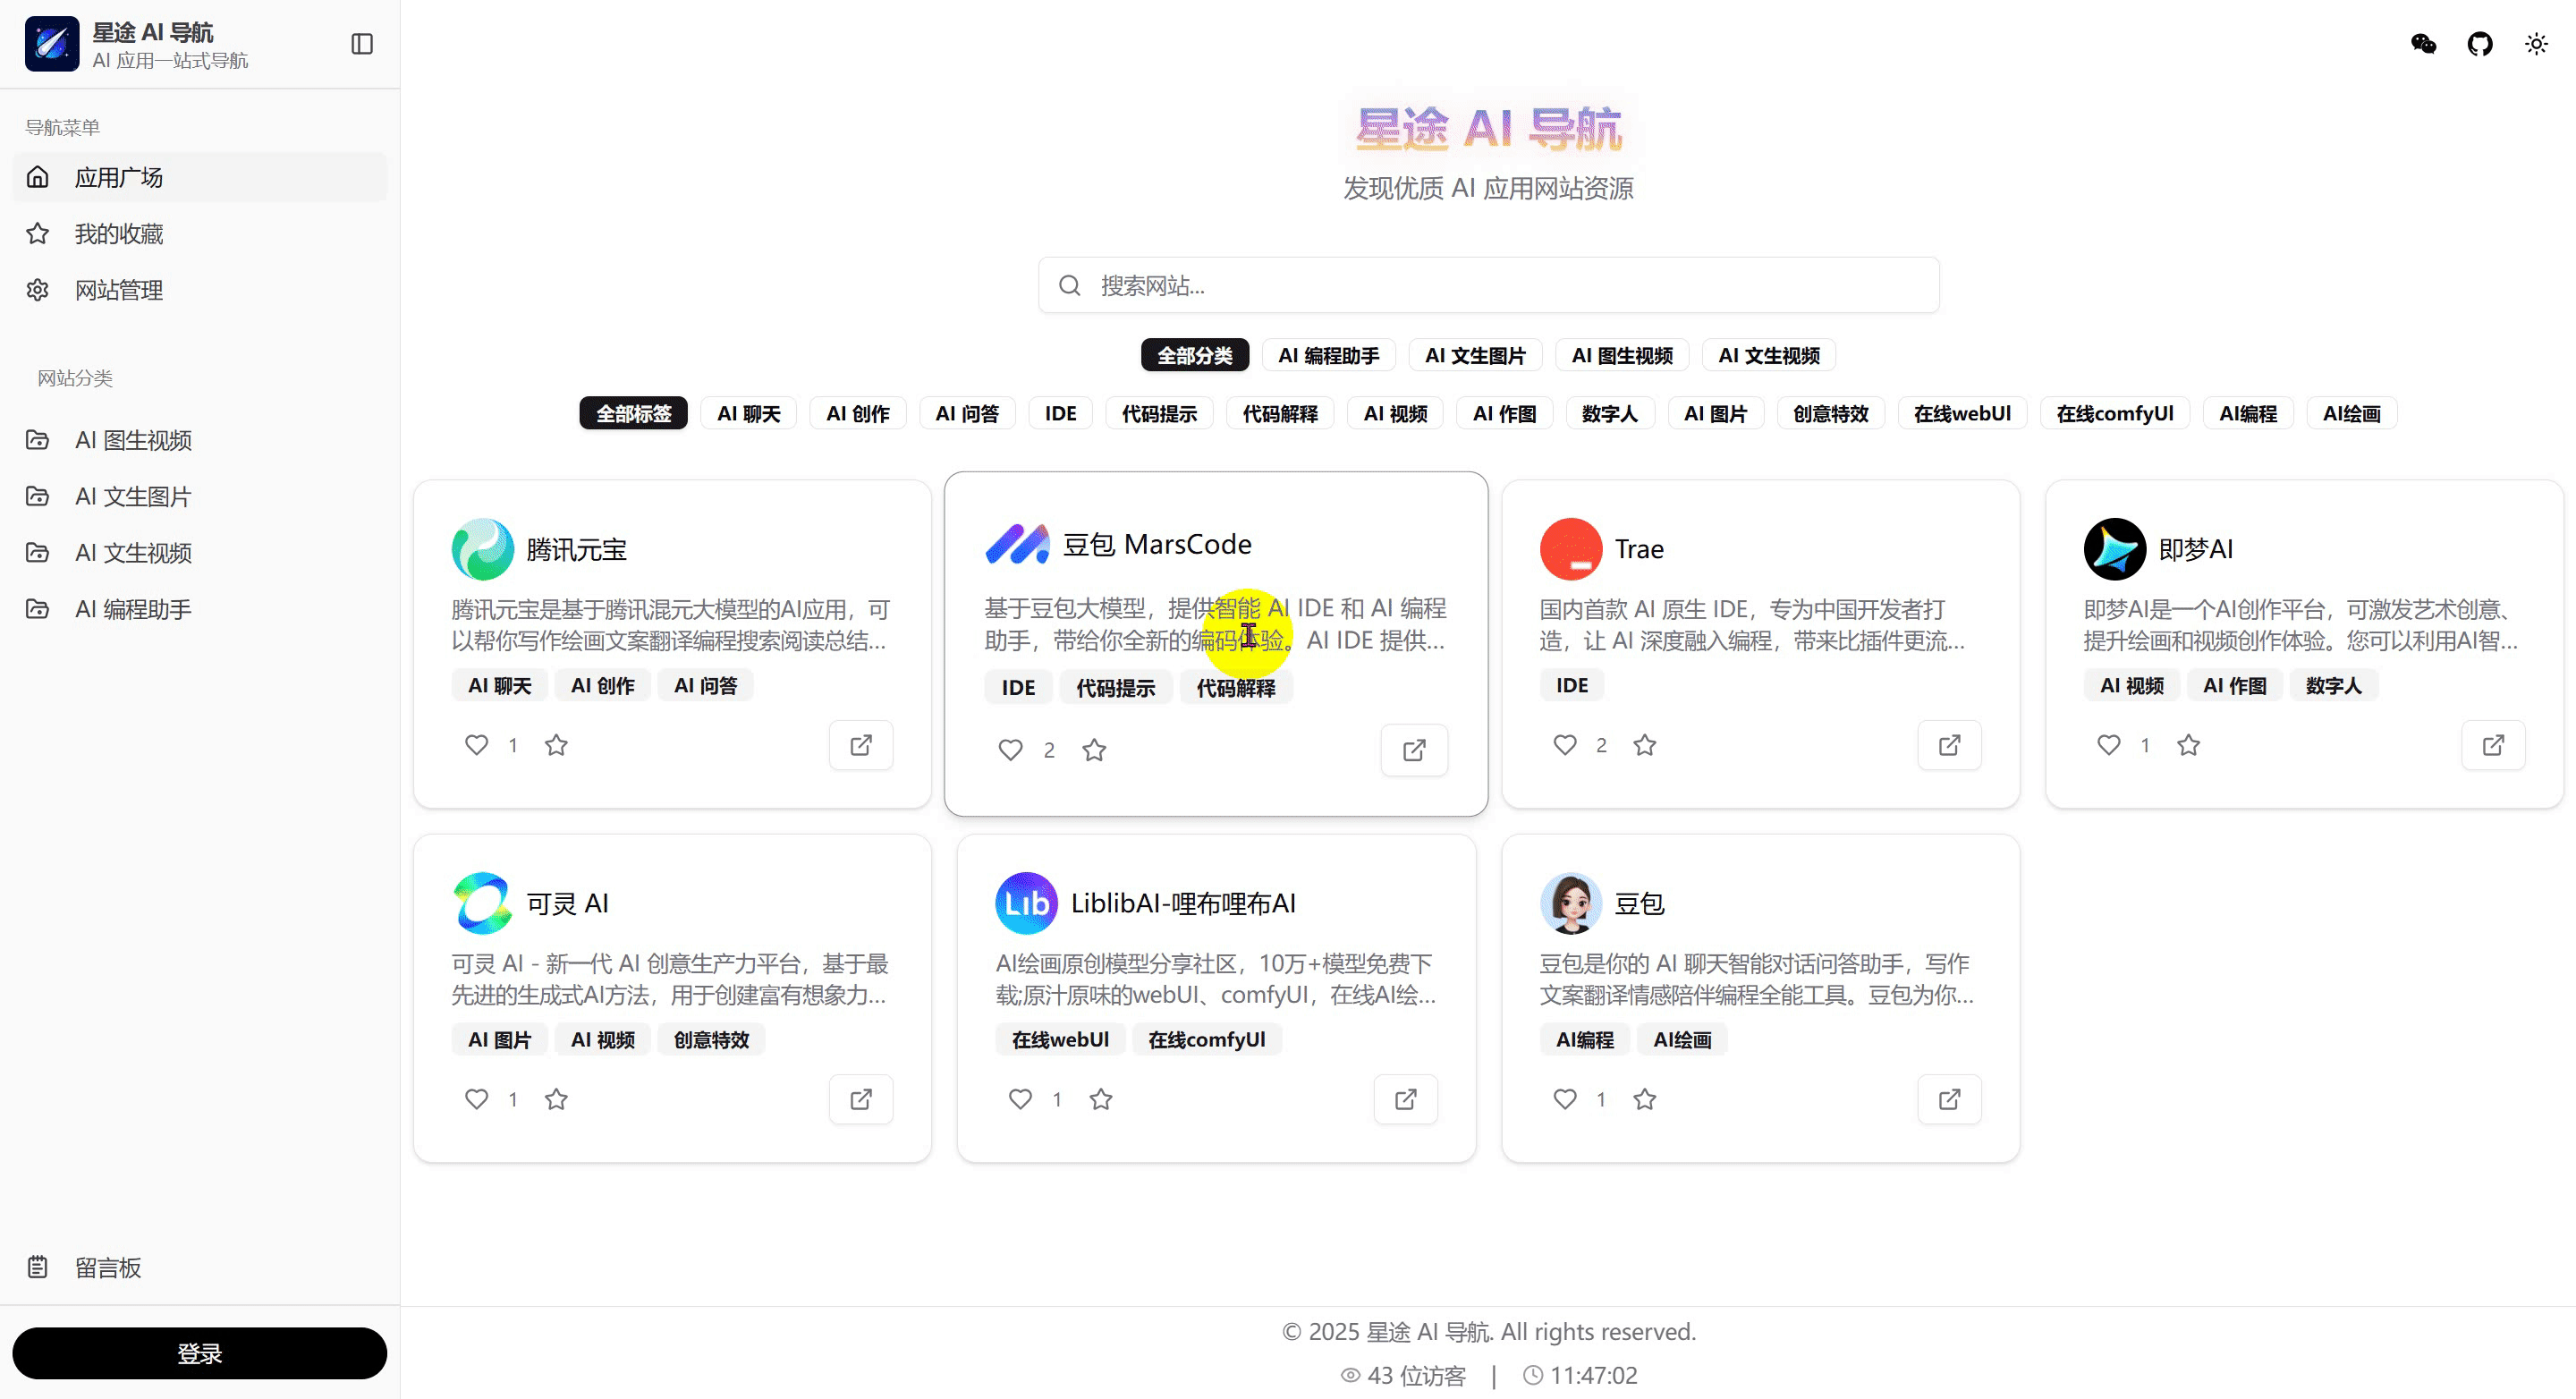The width and height of the screenshot is (2576, 1399).
Task: Filter by AI 图生视频 category pill
Action: [x=1622, y=355]
